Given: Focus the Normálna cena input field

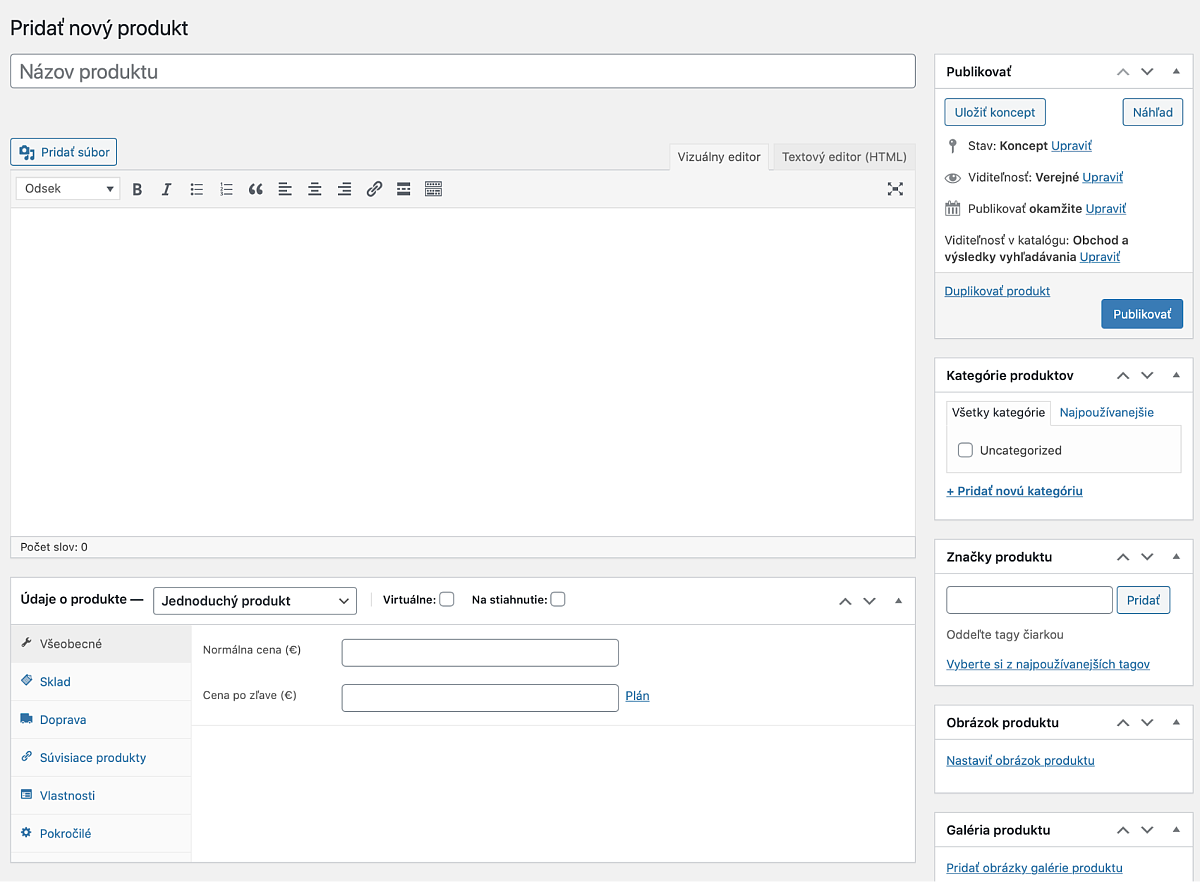Looking at the screenshot, I should (480, 653).
